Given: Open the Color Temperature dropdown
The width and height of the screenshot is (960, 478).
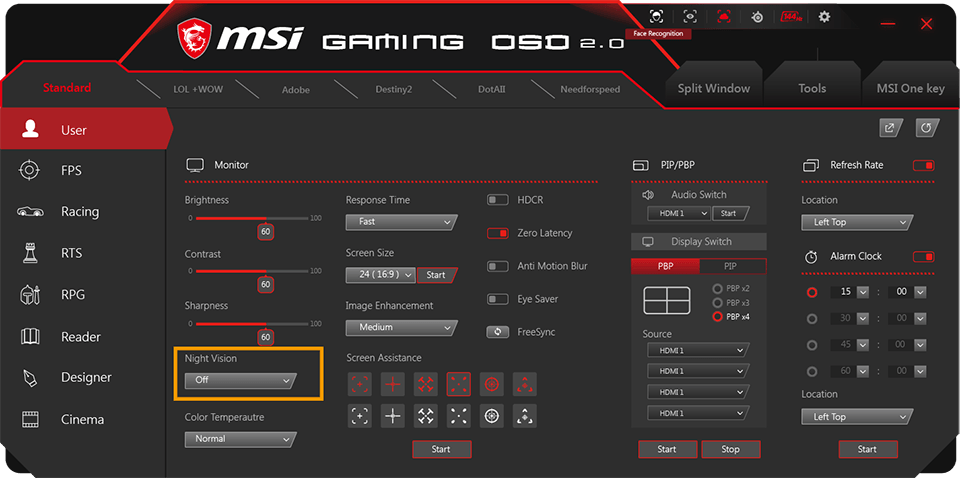Looking at the screenshot, I should [241, 439].
